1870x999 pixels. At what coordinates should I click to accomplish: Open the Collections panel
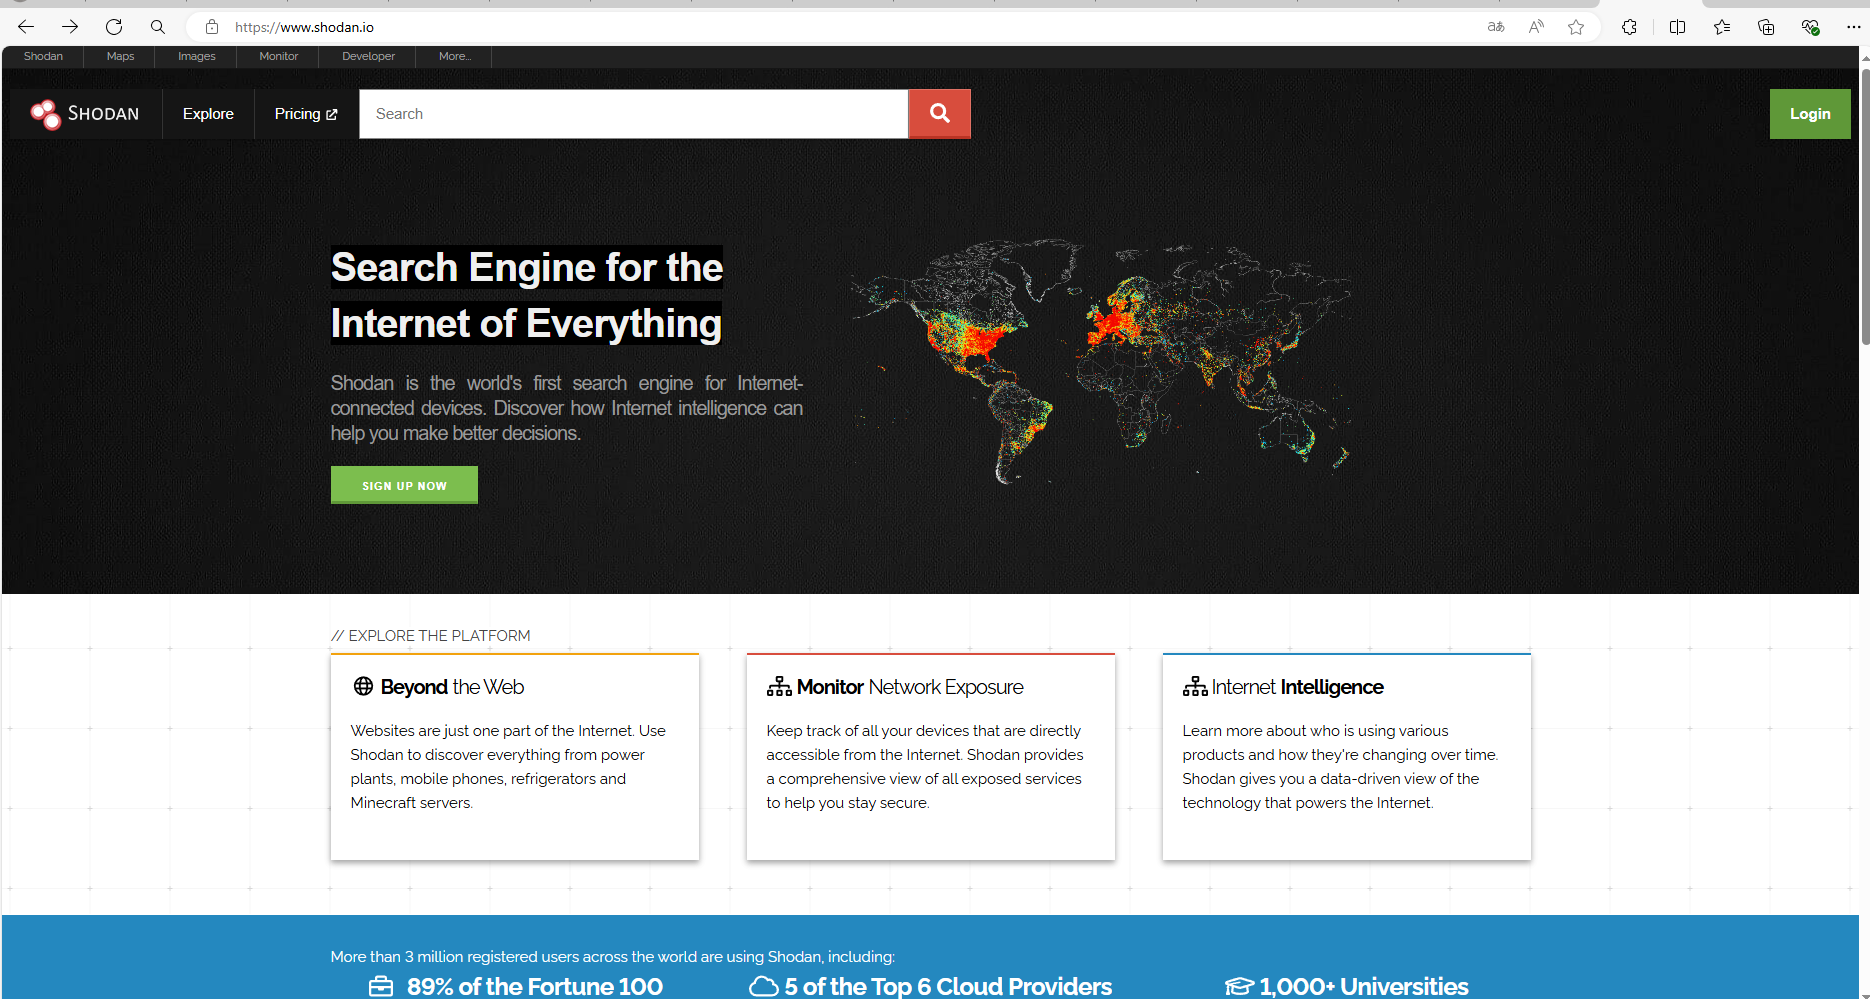tap(1766, 27)
